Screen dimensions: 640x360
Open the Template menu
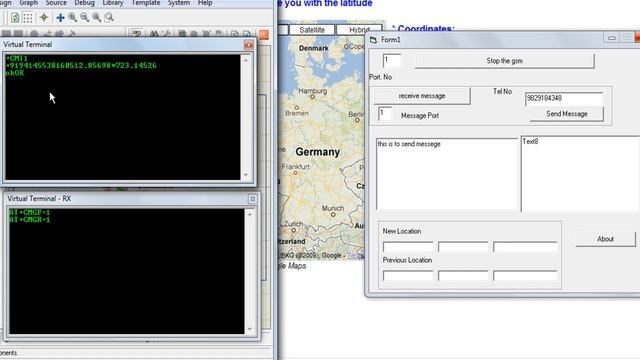click(146, 3)
